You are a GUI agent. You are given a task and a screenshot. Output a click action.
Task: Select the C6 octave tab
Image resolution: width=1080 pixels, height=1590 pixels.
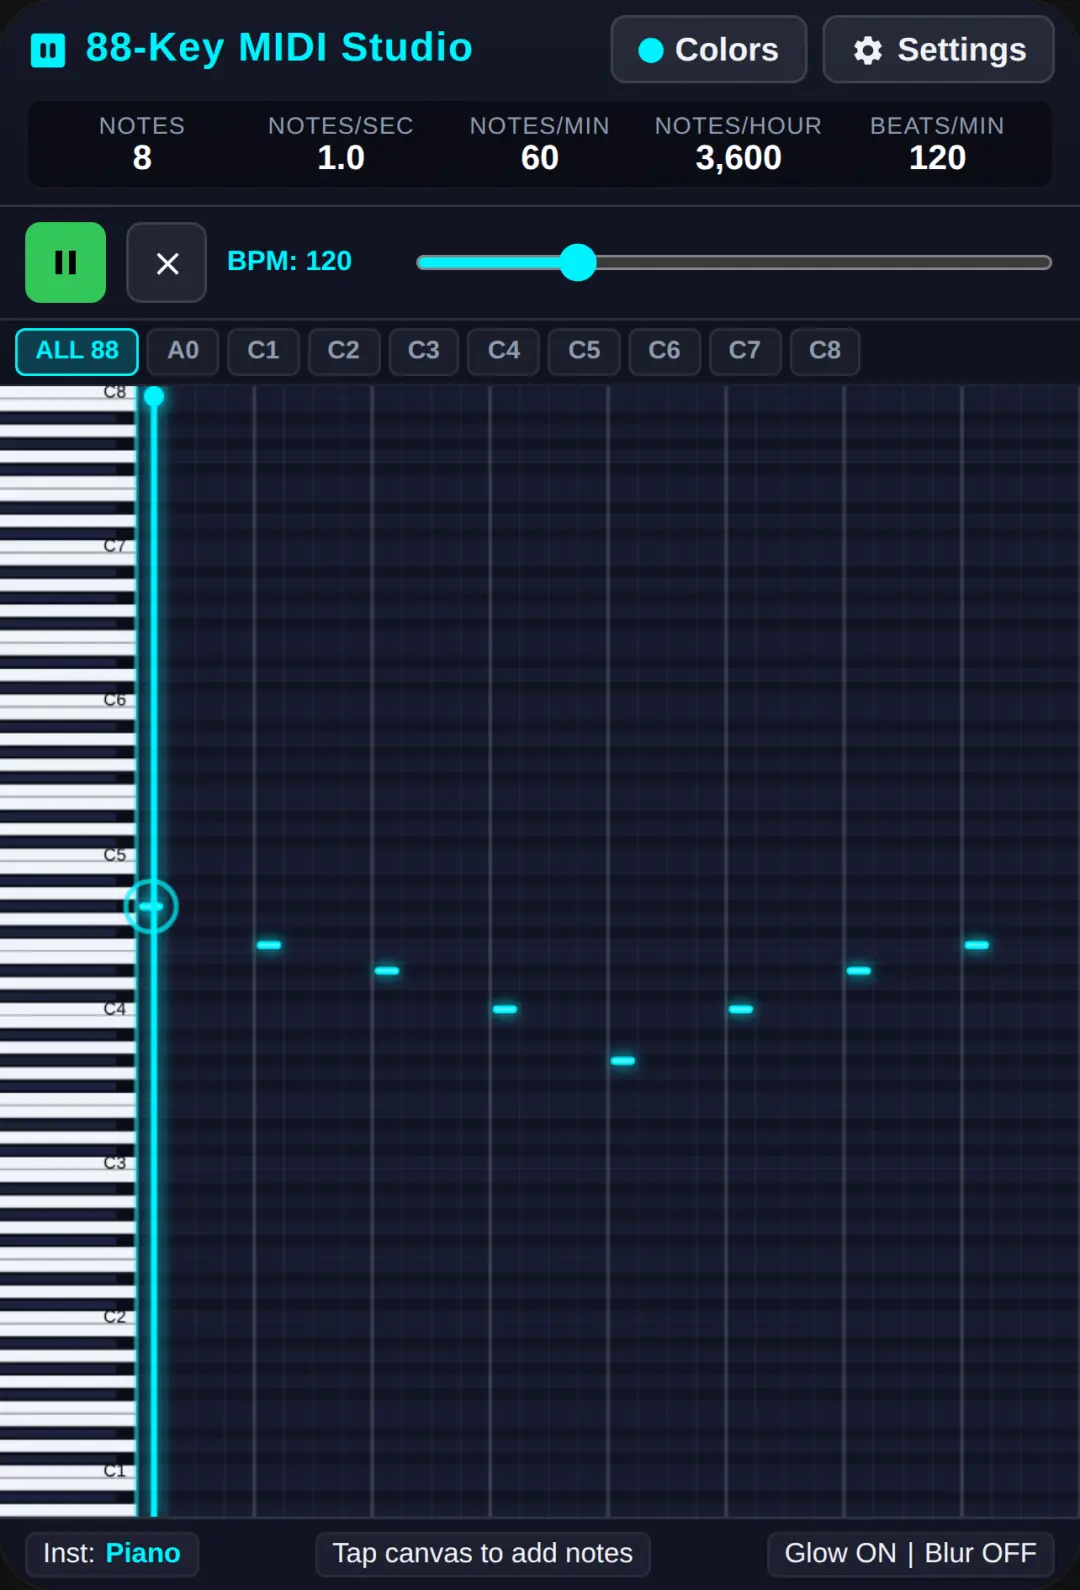664,351
